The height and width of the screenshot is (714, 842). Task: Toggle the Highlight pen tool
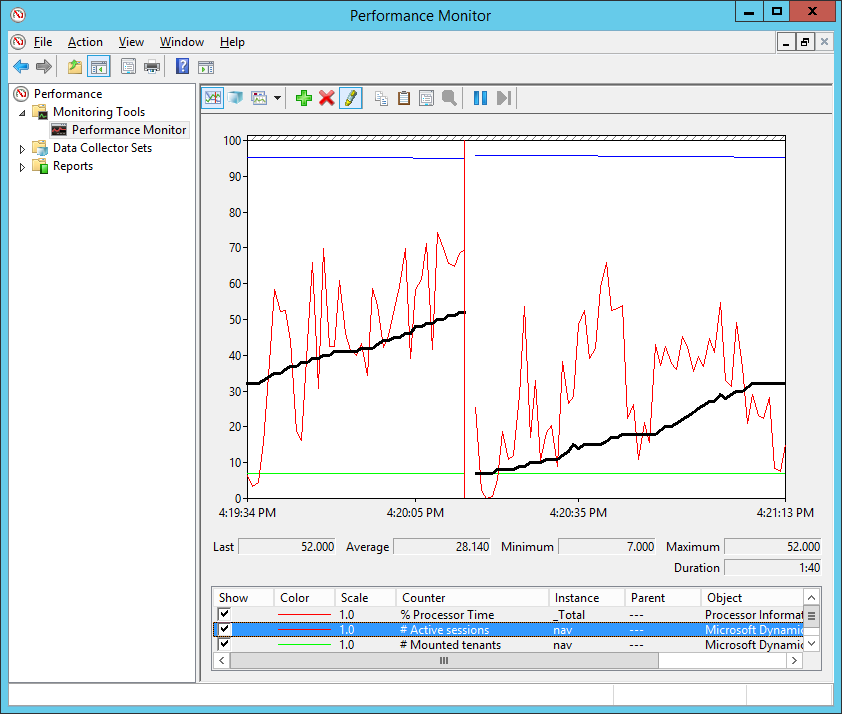pos(350,98)
